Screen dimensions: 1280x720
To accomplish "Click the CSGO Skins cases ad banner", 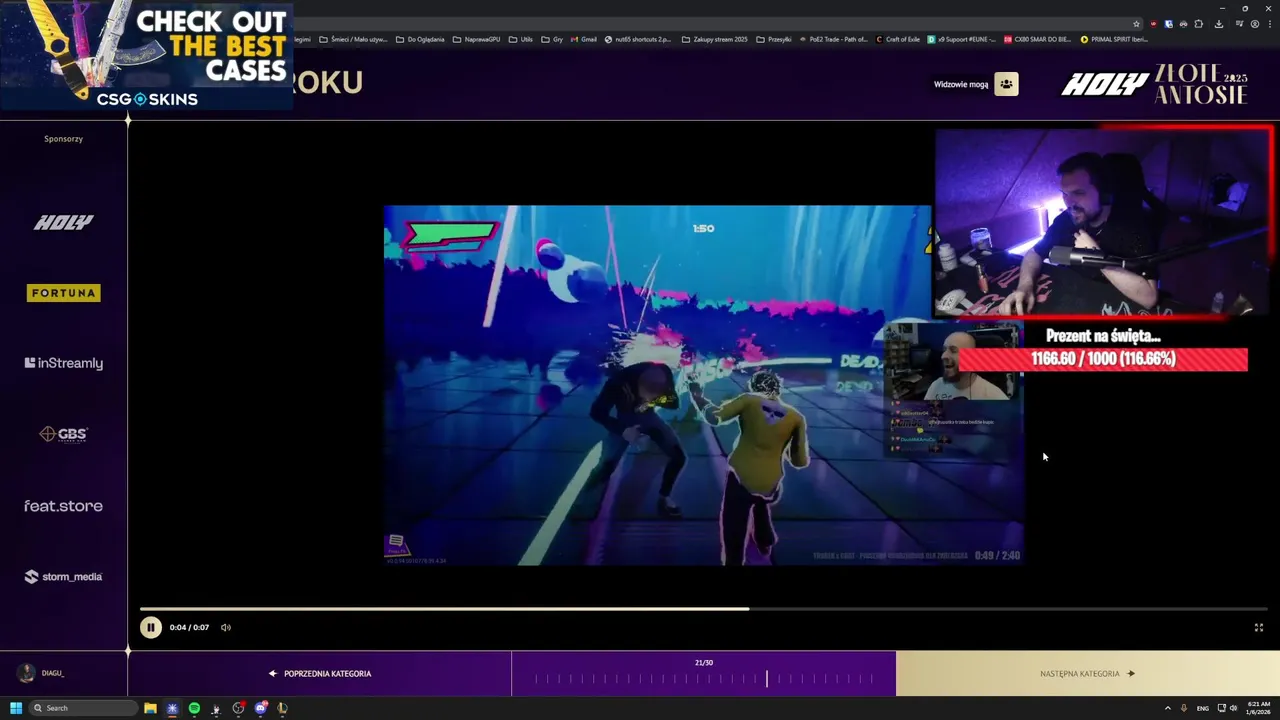I will coord(146,55).
